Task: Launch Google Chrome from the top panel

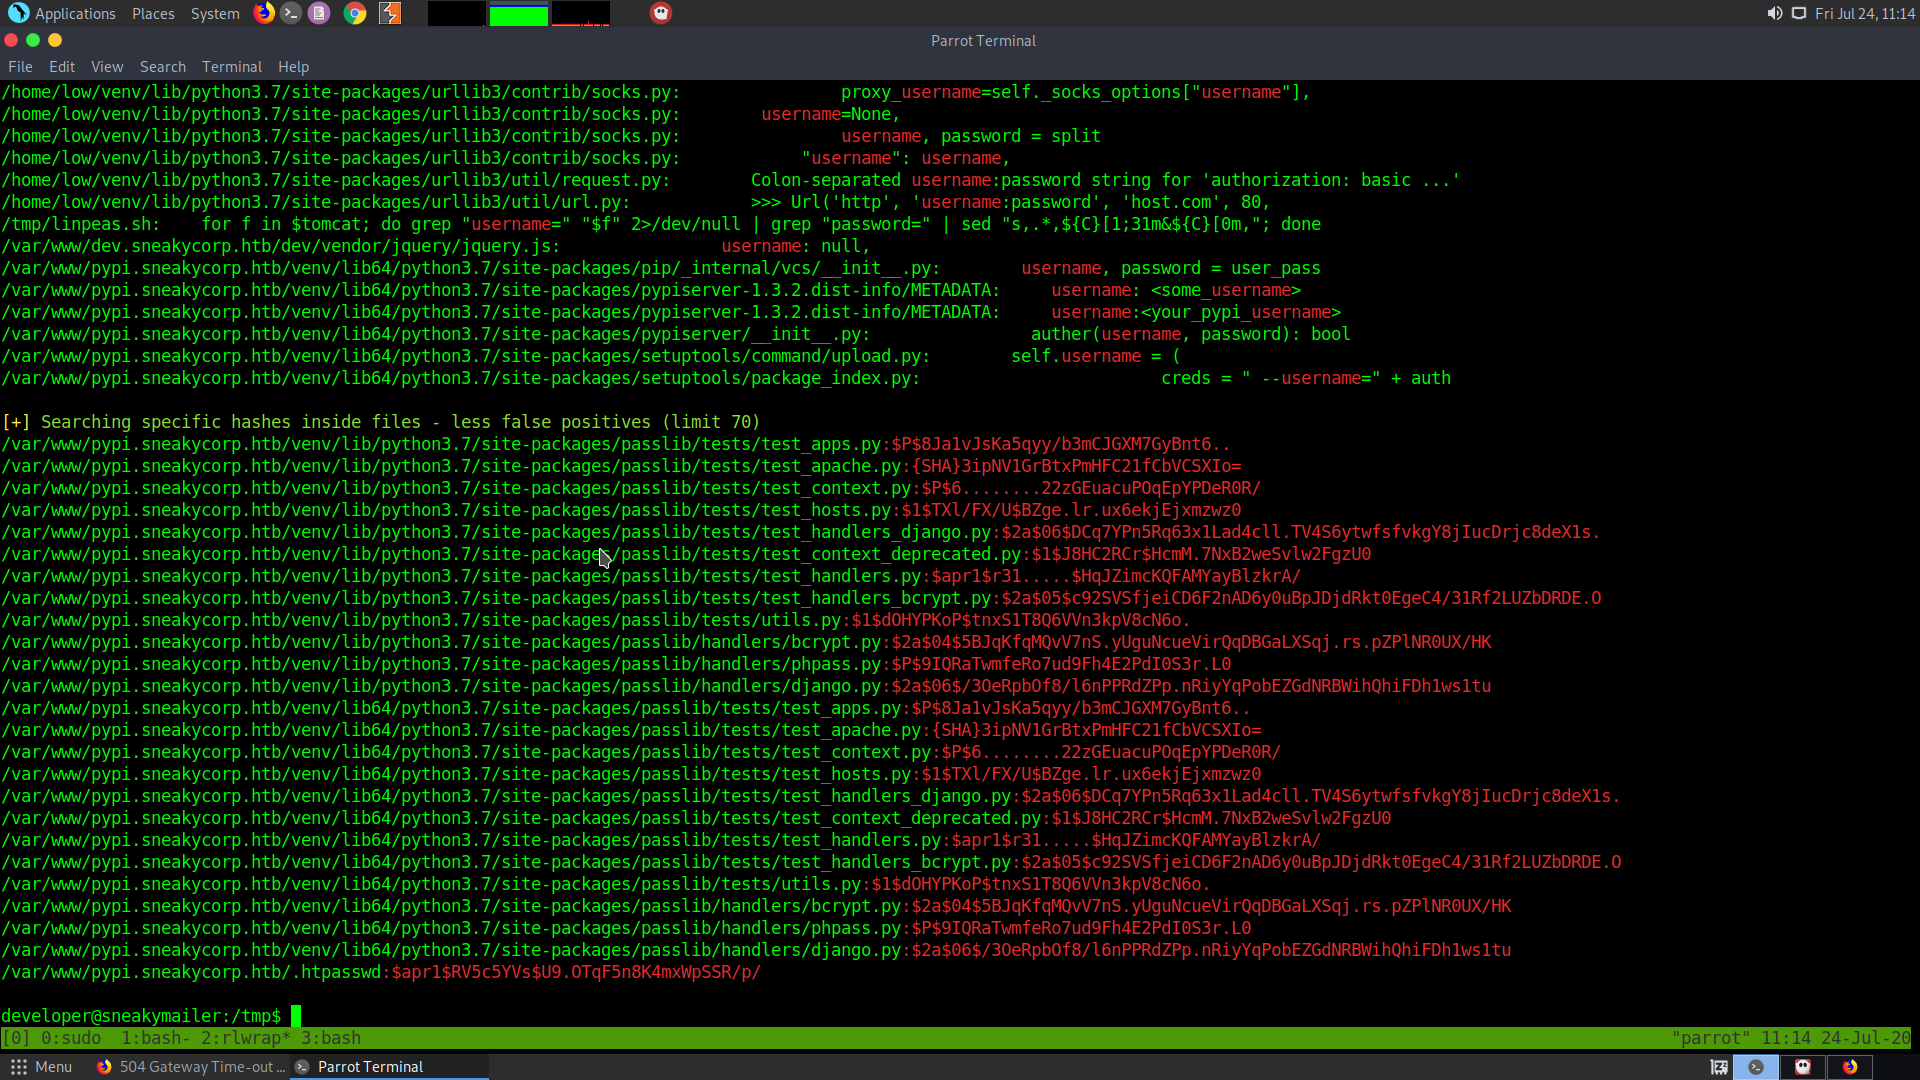Action: coord(354,13)
